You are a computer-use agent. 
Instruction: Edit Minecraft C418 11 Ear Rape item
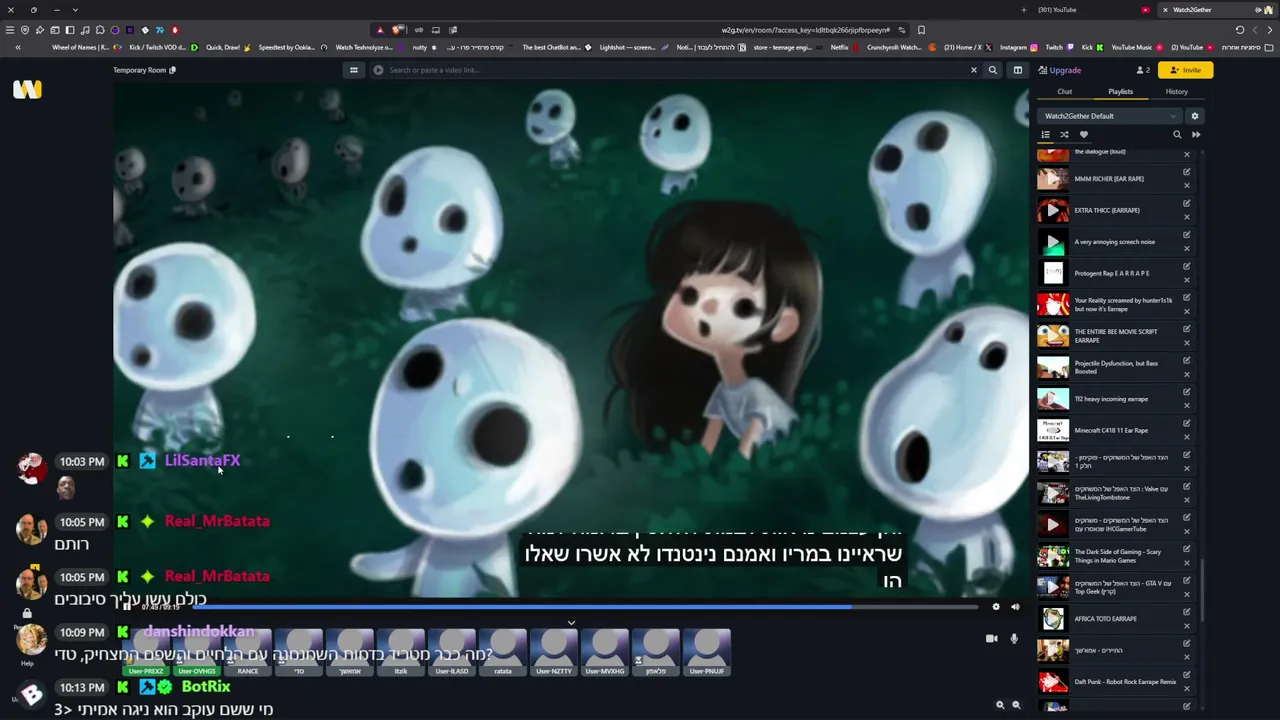coord(1187,424)
